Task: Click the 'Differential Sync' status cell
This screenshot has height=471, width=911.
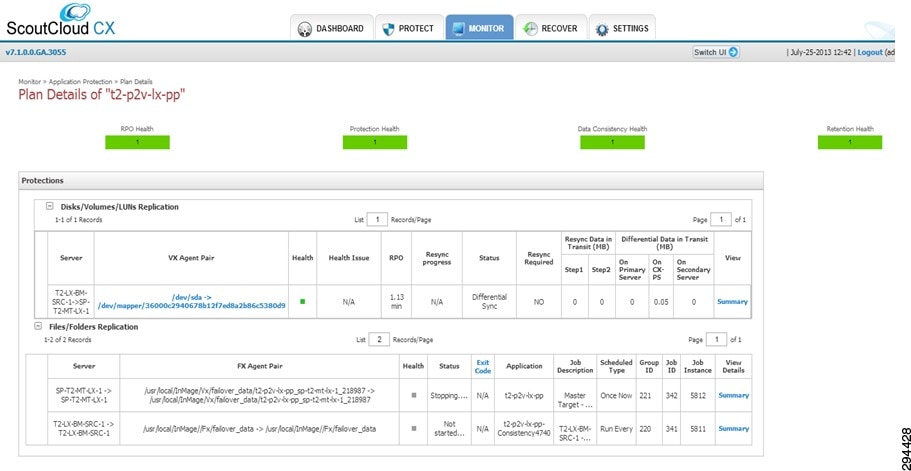Action: tap(489, 301)
